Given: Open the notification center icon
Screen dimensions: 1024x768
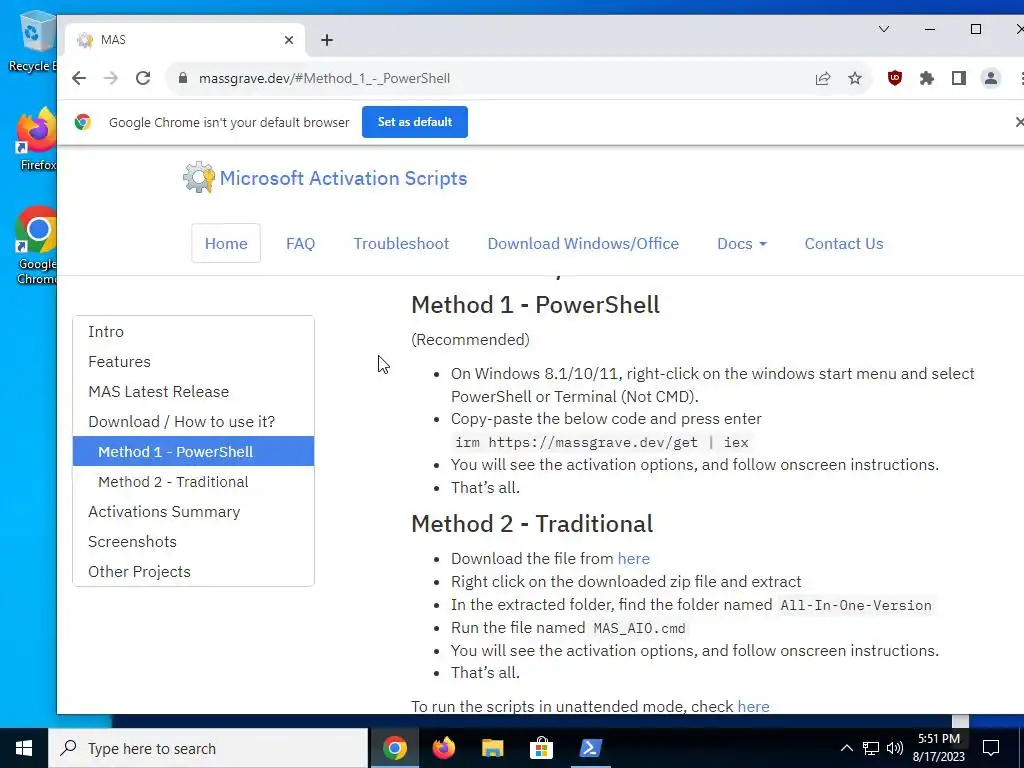Looking at the screenshot, I should [991, 748].
